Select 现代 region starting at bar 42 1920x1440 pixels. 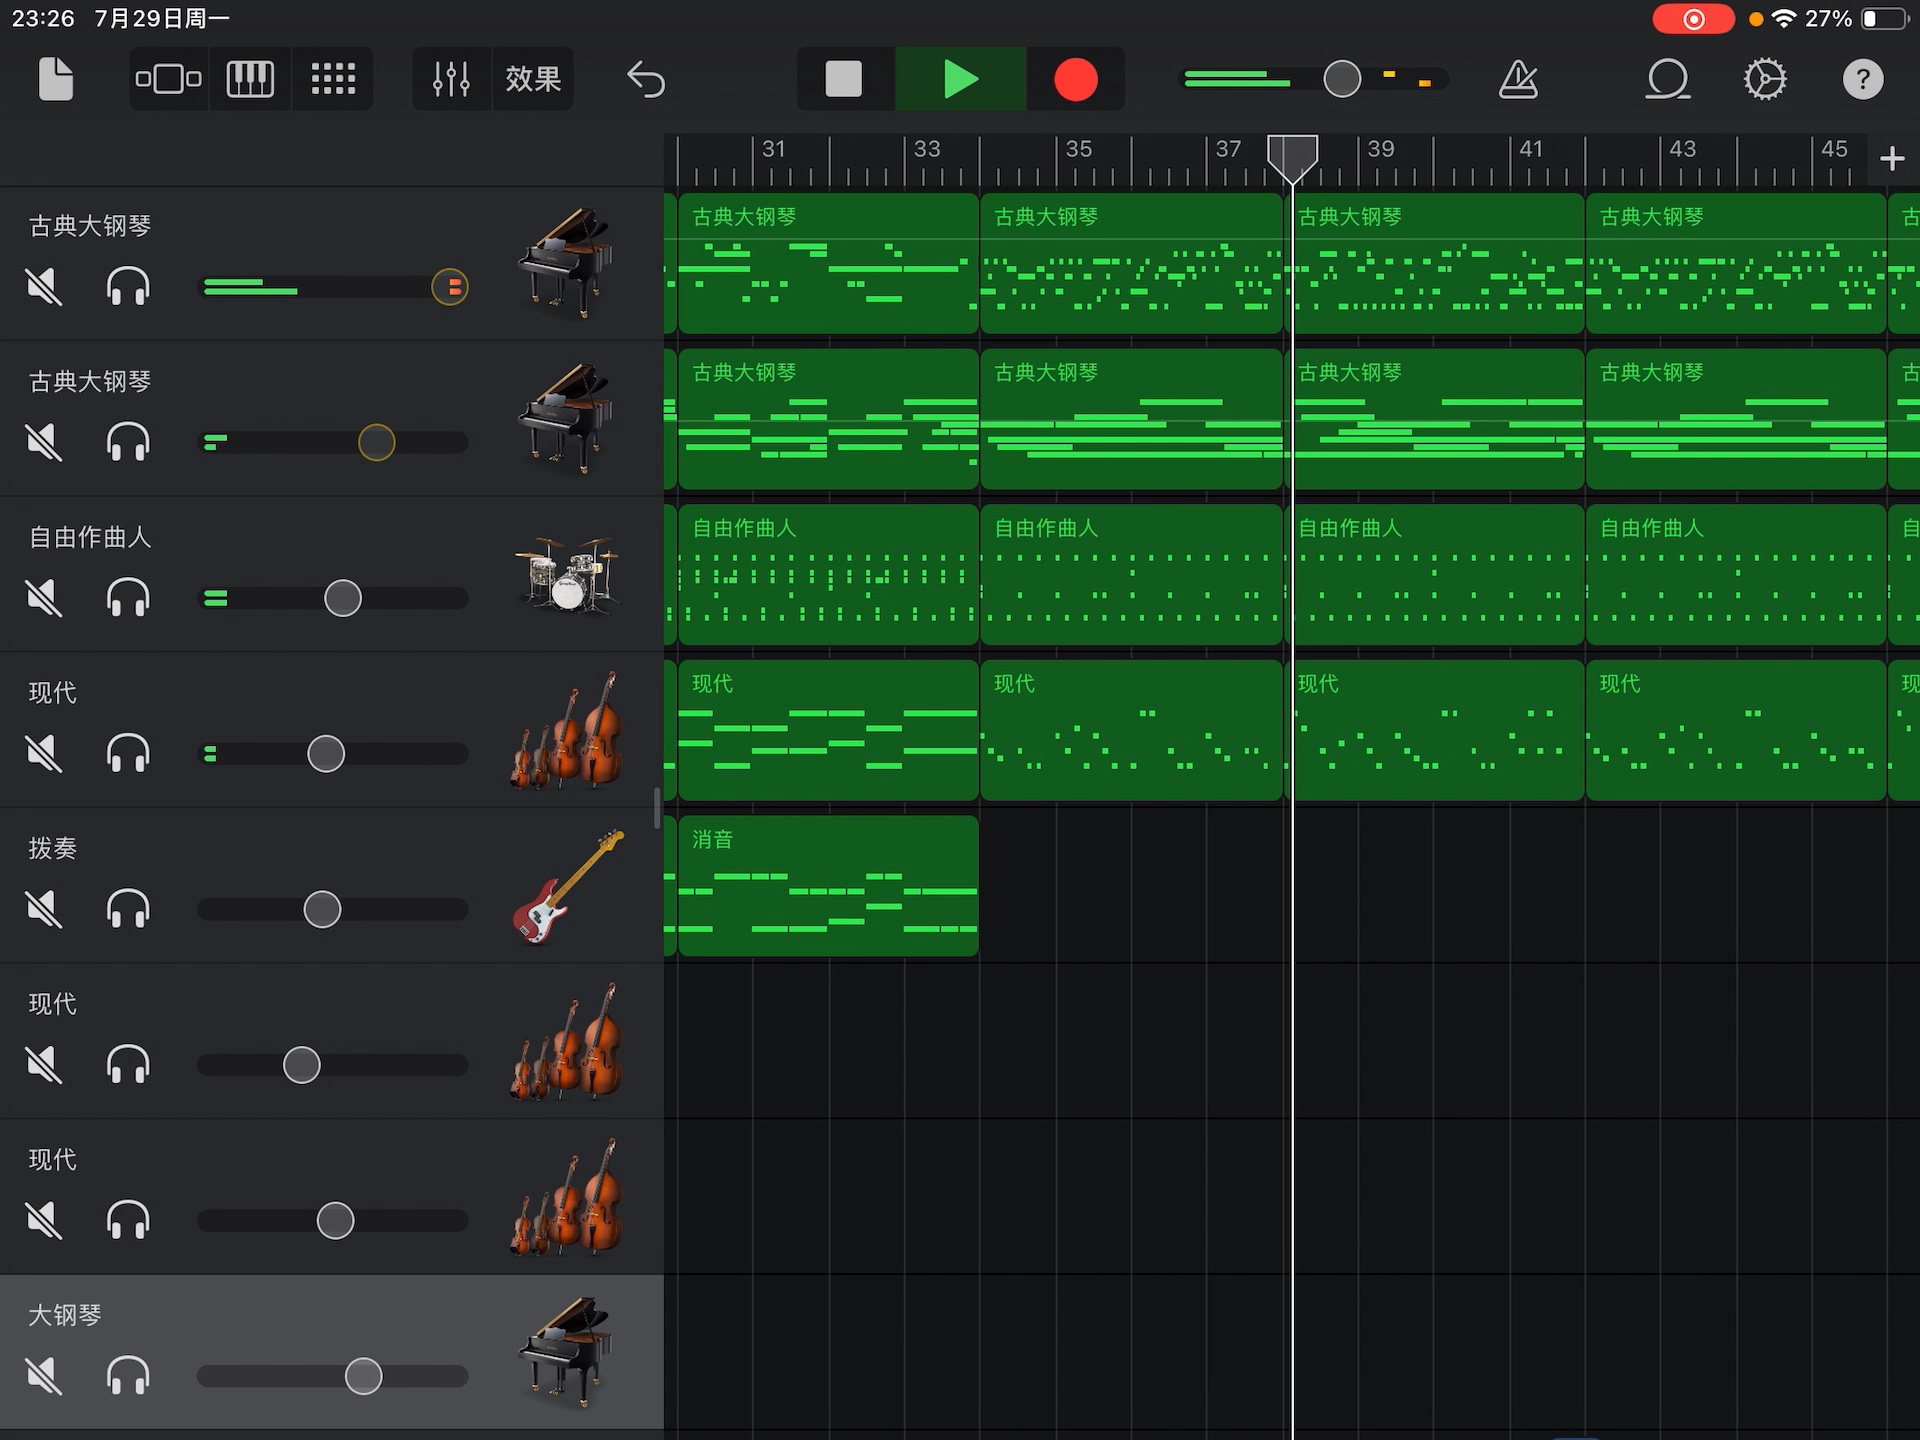pos(1736,730)
